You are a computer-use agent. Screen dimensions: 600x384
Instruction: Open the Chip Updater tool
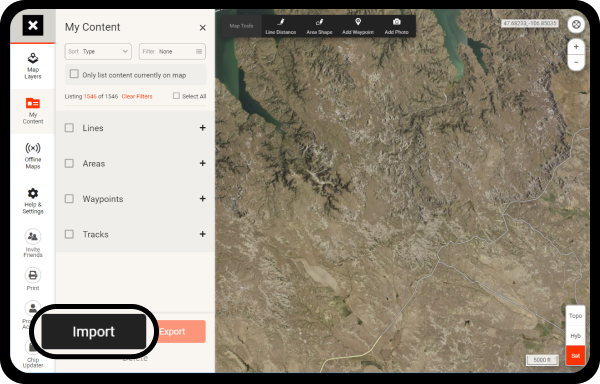(33, 355)
